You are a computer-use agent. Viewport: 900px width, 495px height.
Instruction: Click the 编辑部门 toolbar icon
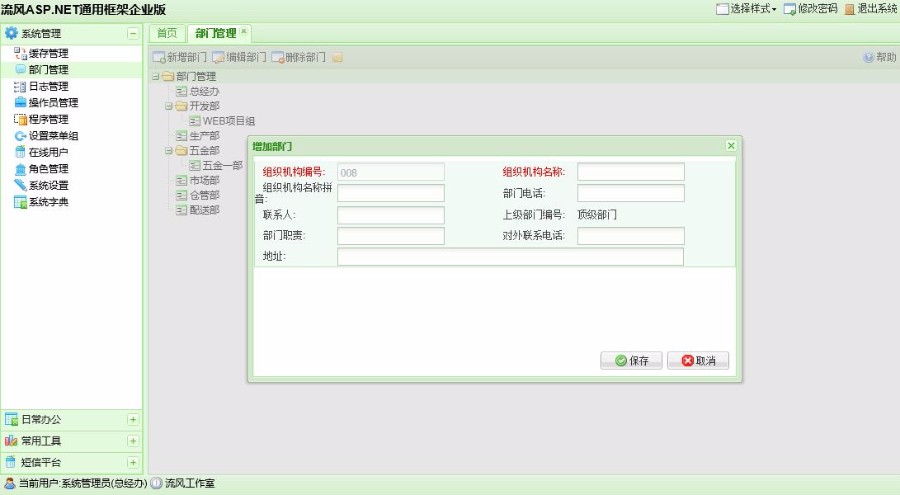coord(218,57)
